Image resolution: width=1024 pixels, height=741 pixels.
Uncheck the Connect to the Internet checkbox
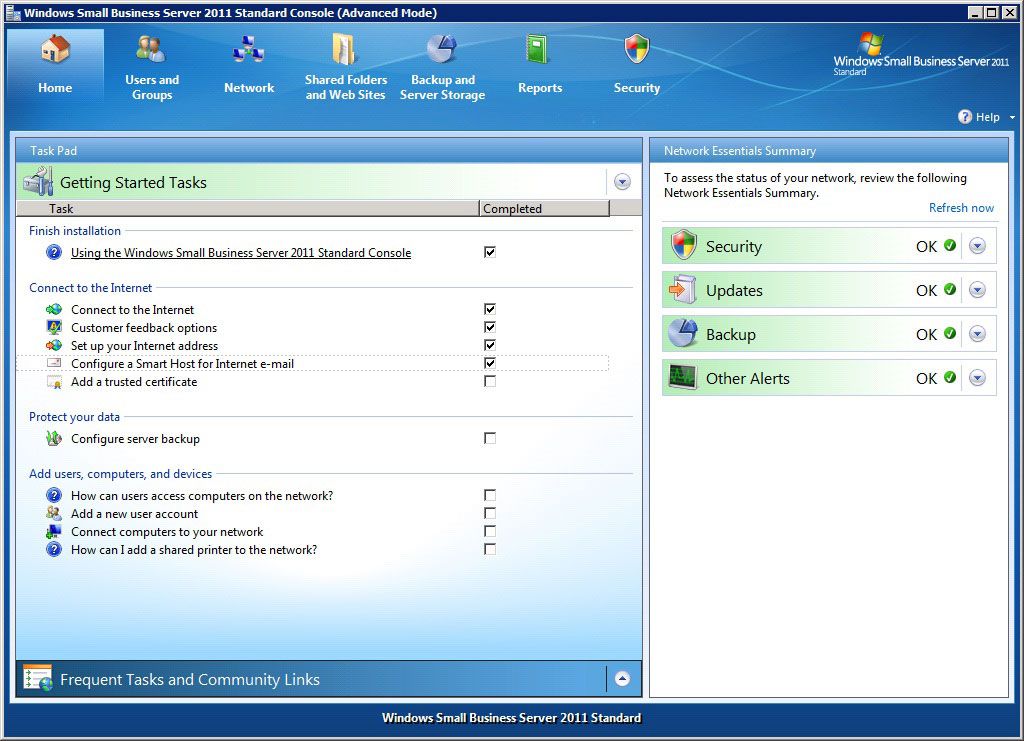point(490,309)
